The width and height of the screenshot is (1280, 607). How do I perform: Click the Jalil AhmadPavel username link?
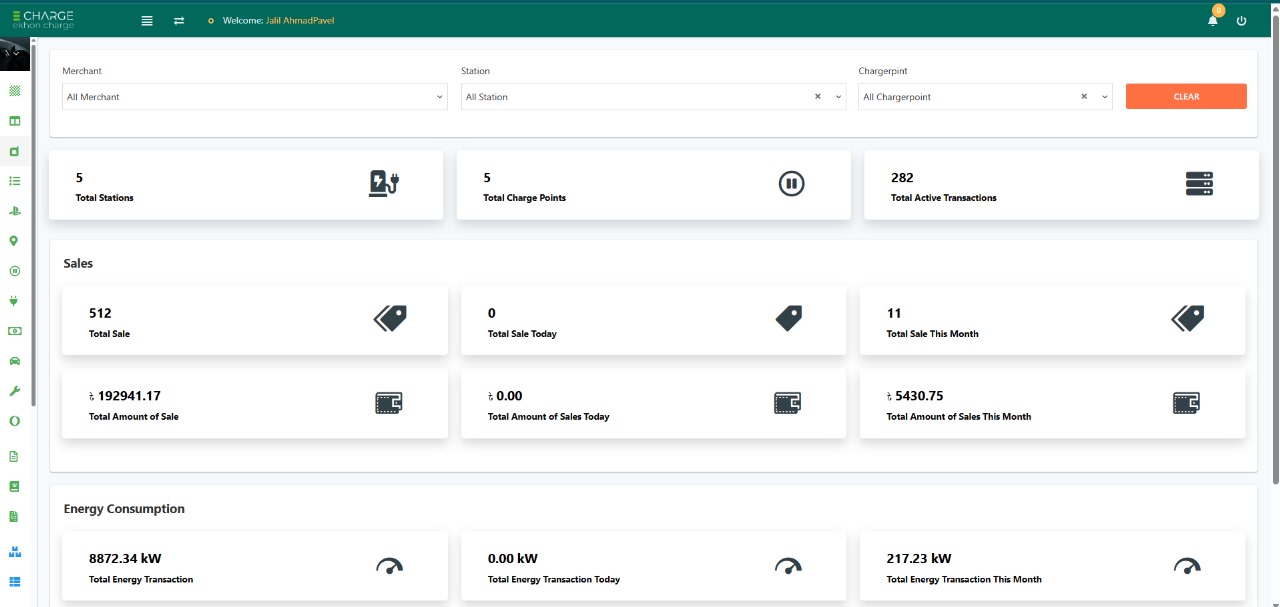coord(300,21)
